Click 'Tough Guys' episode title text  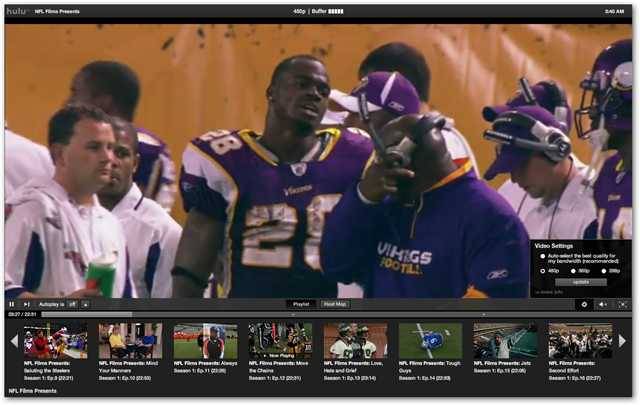coord(429,367)
